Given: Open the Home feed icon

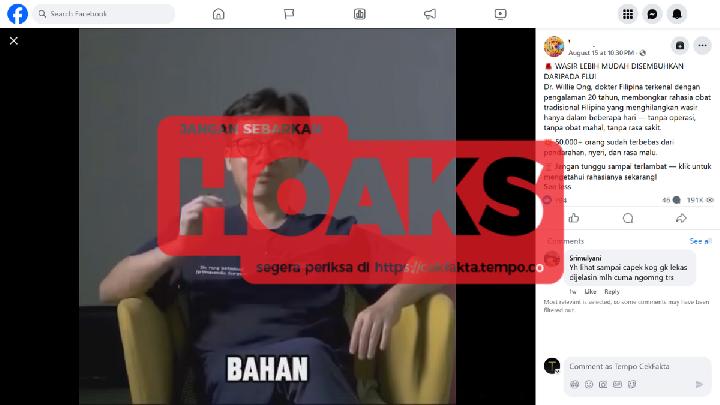Looking at the screenshot, I should coord(219,14).
